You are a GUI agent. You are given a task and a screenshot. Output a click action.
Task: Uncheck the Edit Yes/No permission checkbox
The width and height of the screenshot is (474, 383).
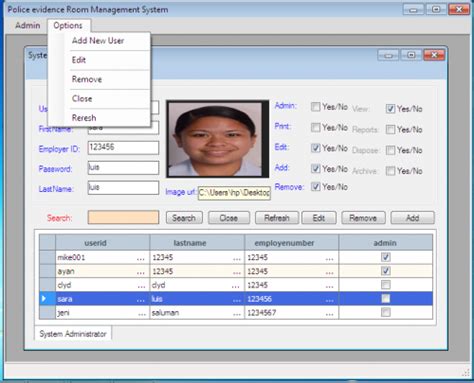point(315,148)
